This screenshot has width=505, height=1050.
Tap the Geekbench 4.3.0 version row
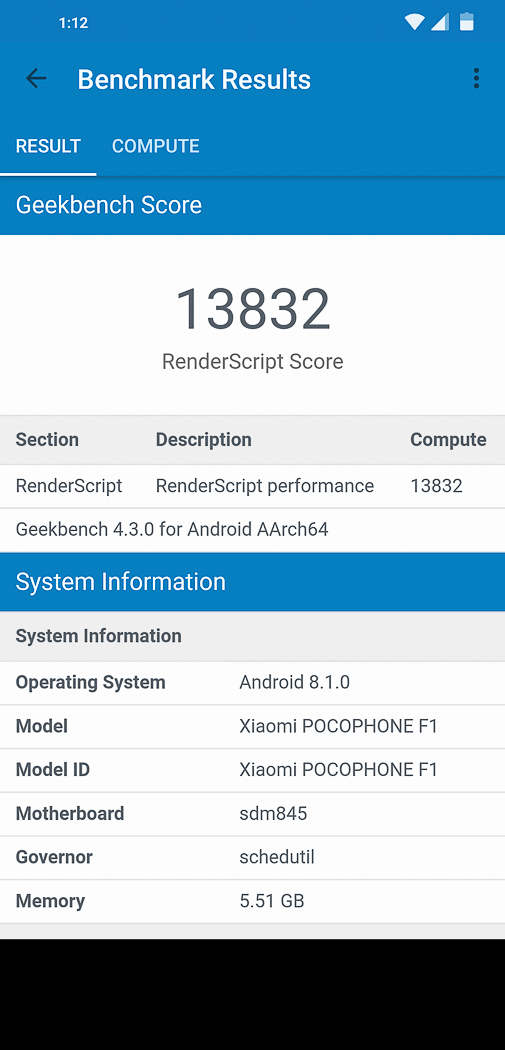pyautogui.click(x=252, y=530)
